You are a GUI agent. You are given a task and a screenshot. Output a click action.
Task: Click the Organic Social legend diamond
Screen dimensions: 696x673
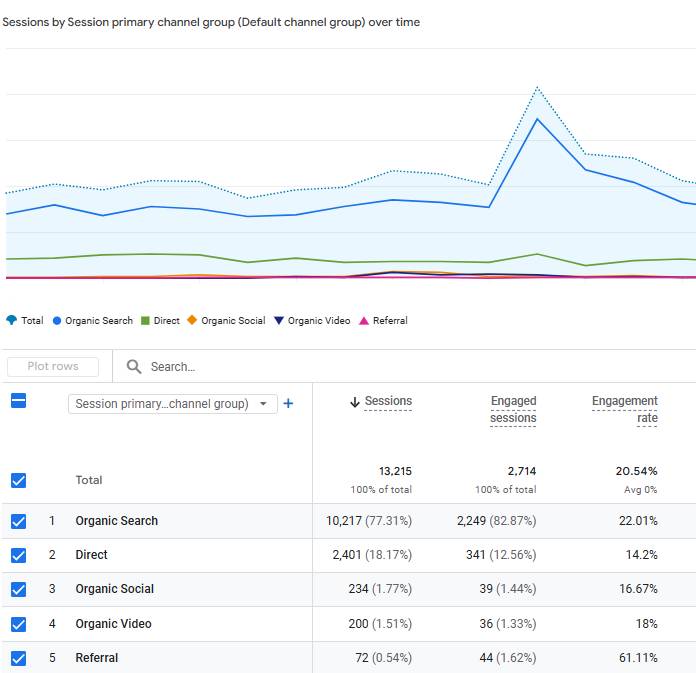click(192, 321)
